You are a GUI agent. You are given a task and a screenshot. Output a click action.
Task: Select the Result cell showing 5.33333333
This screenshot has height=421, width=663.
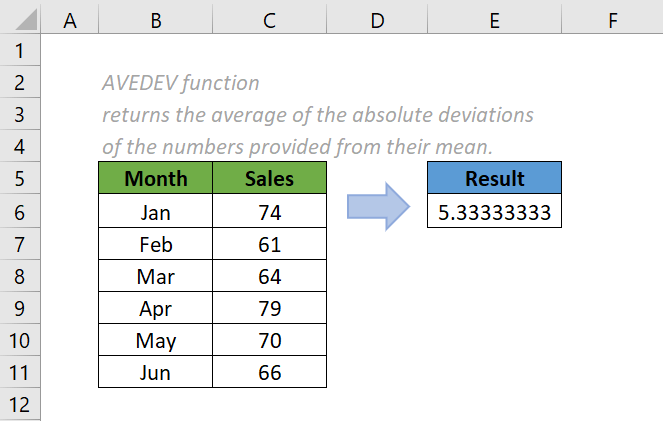[x=494, y=212]
